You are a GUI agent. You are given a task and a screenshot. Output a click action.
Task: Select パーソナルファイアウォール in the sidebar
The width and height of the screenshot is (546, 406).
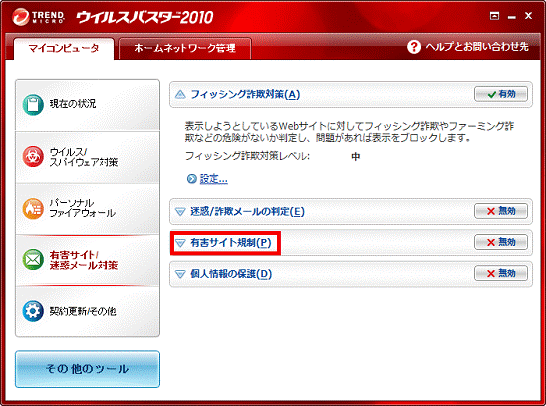click(87, 209)
